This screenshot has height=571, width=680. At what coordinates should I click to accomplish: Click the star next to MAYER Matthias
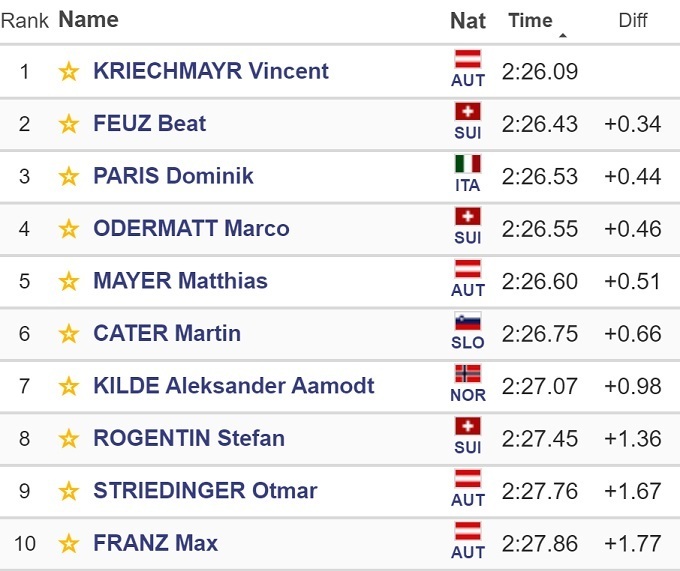[x=68, y=281]
